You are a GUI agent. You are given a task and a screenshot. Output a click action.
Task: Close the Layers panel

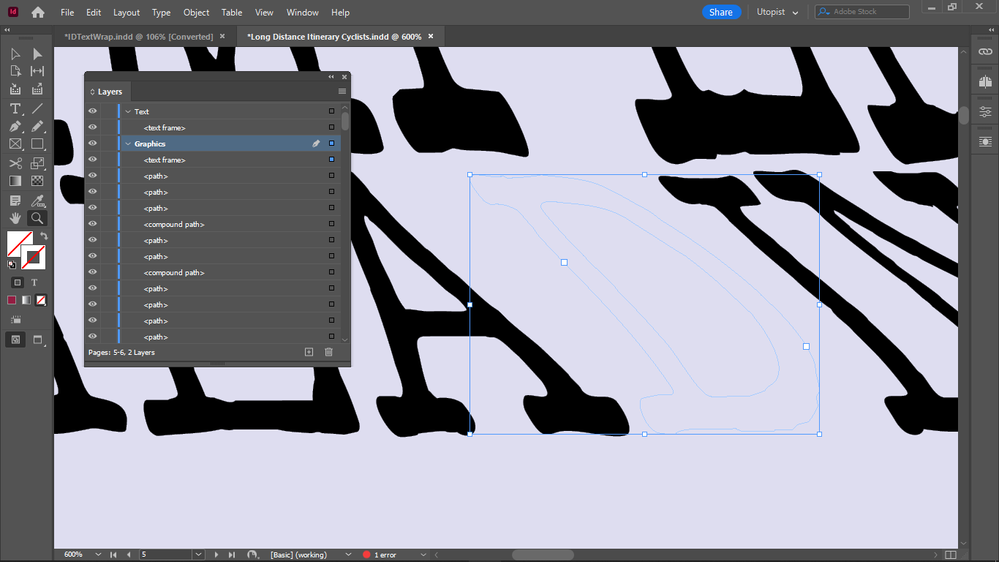[x=344, y=77]
